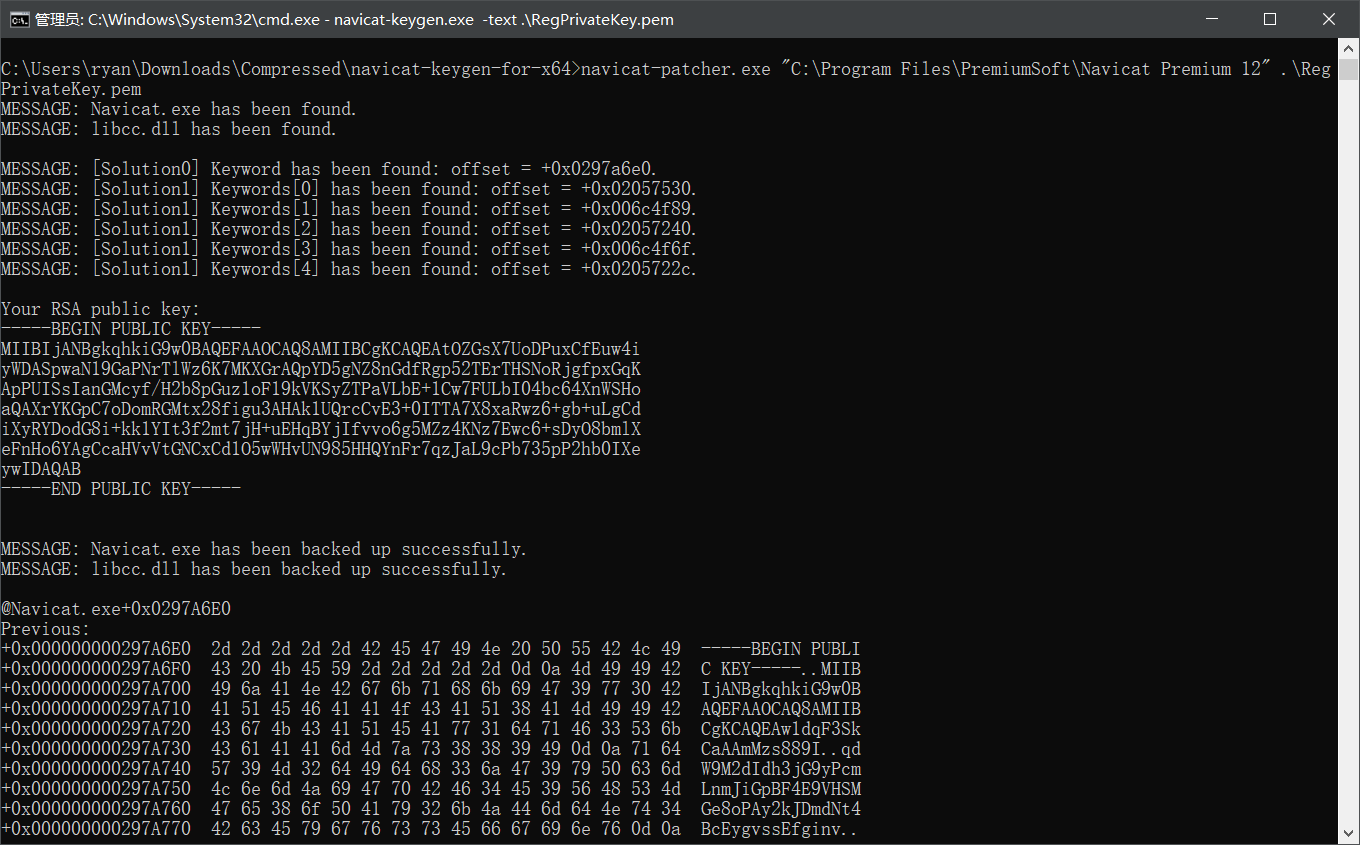Click 'Navicat.exe has been backed up' message
1360x845 pixels.
[263, 549]
